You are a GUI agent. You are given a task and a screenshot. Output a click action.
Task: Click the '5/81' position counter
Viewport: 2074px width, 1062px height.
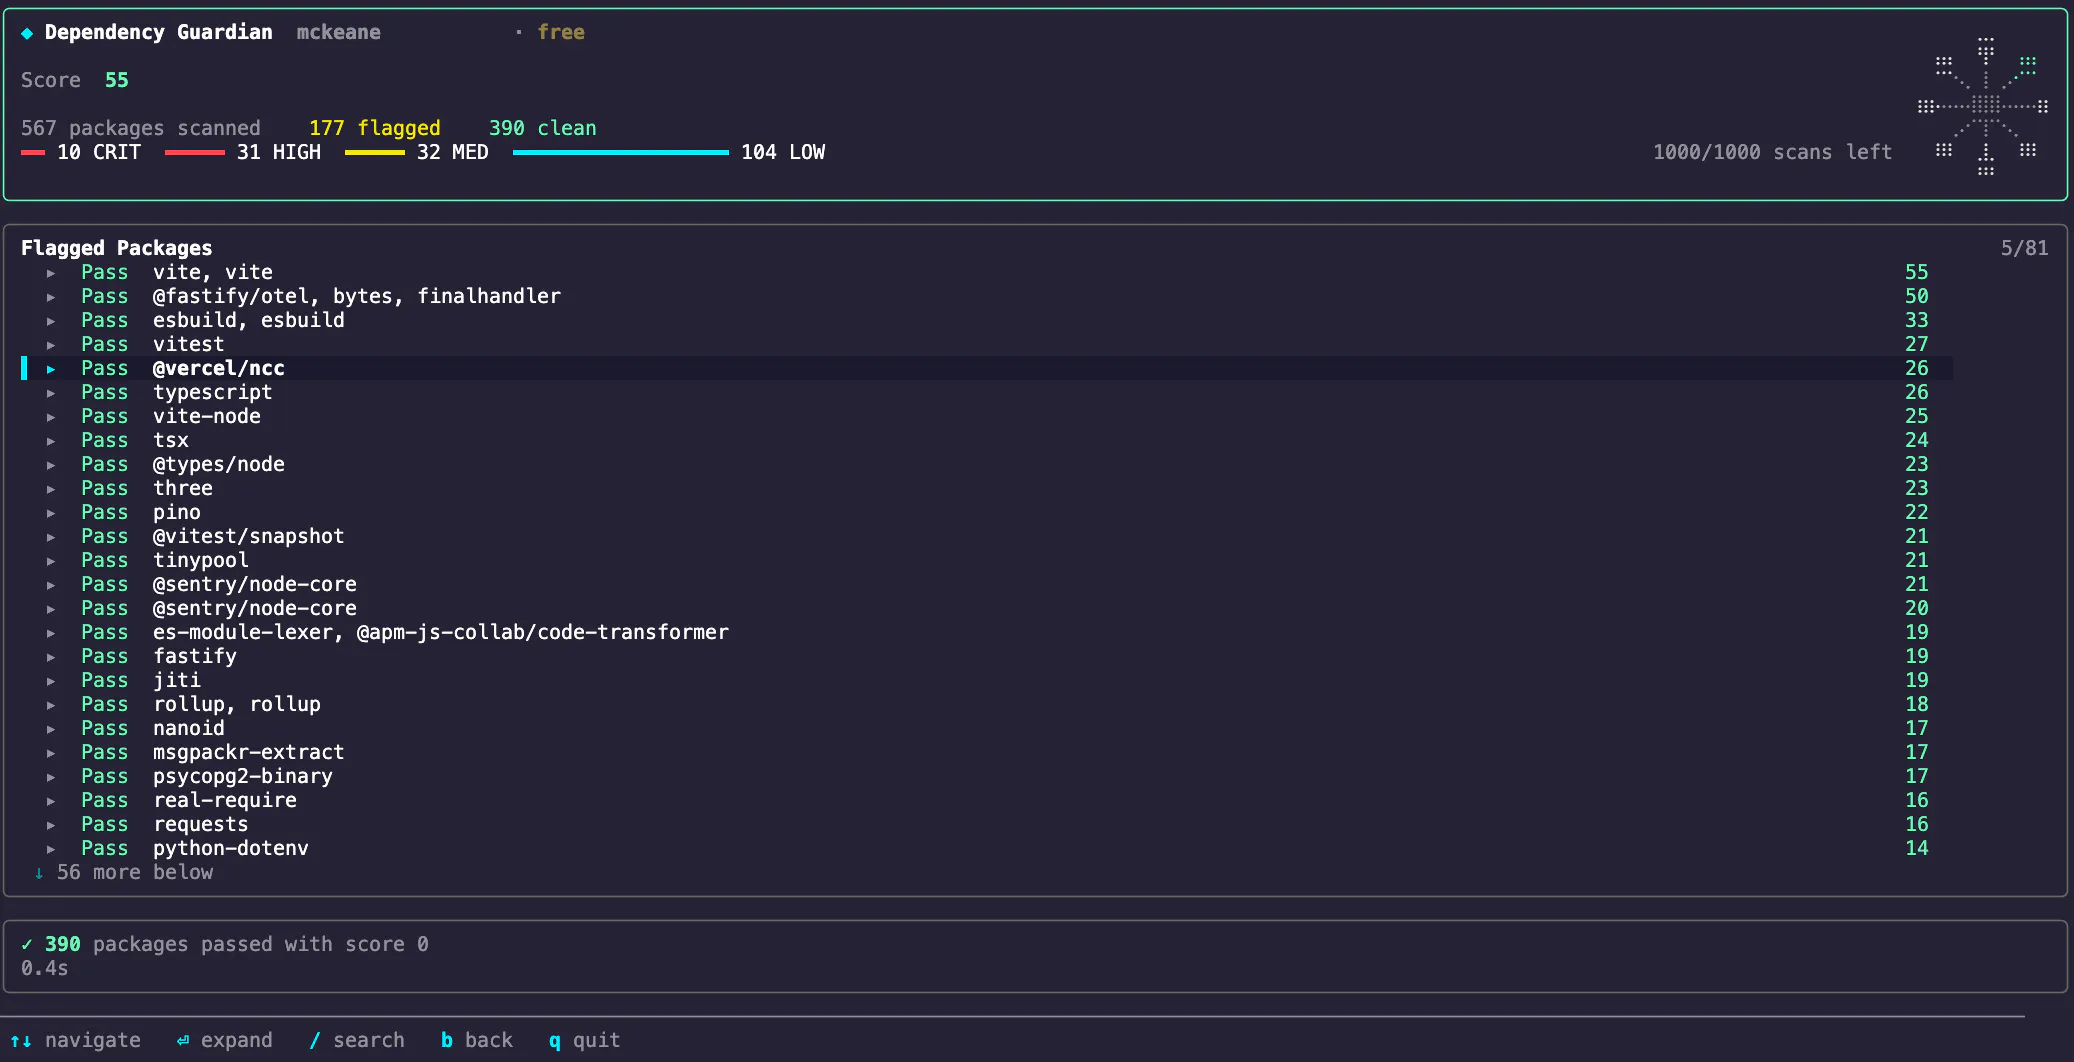tap(2024, 248)
